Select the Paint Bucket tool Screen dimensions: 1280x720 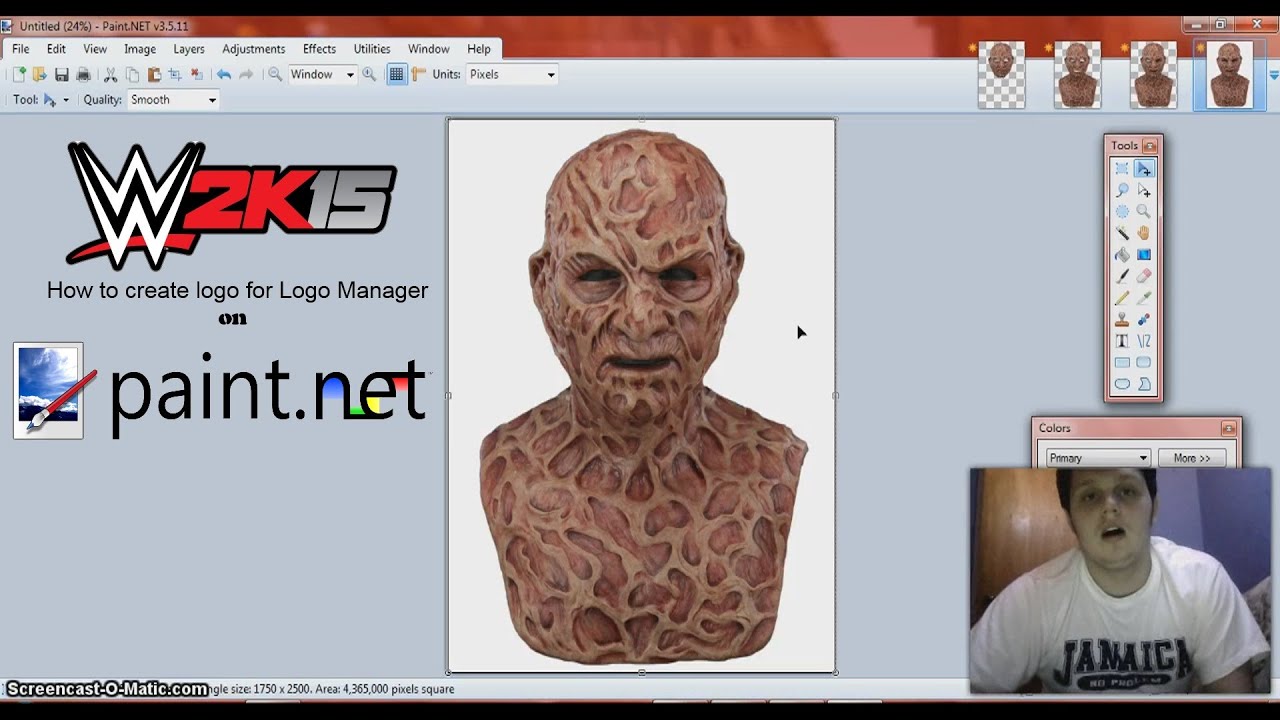pyautogui.click(x=1122, y=255)
